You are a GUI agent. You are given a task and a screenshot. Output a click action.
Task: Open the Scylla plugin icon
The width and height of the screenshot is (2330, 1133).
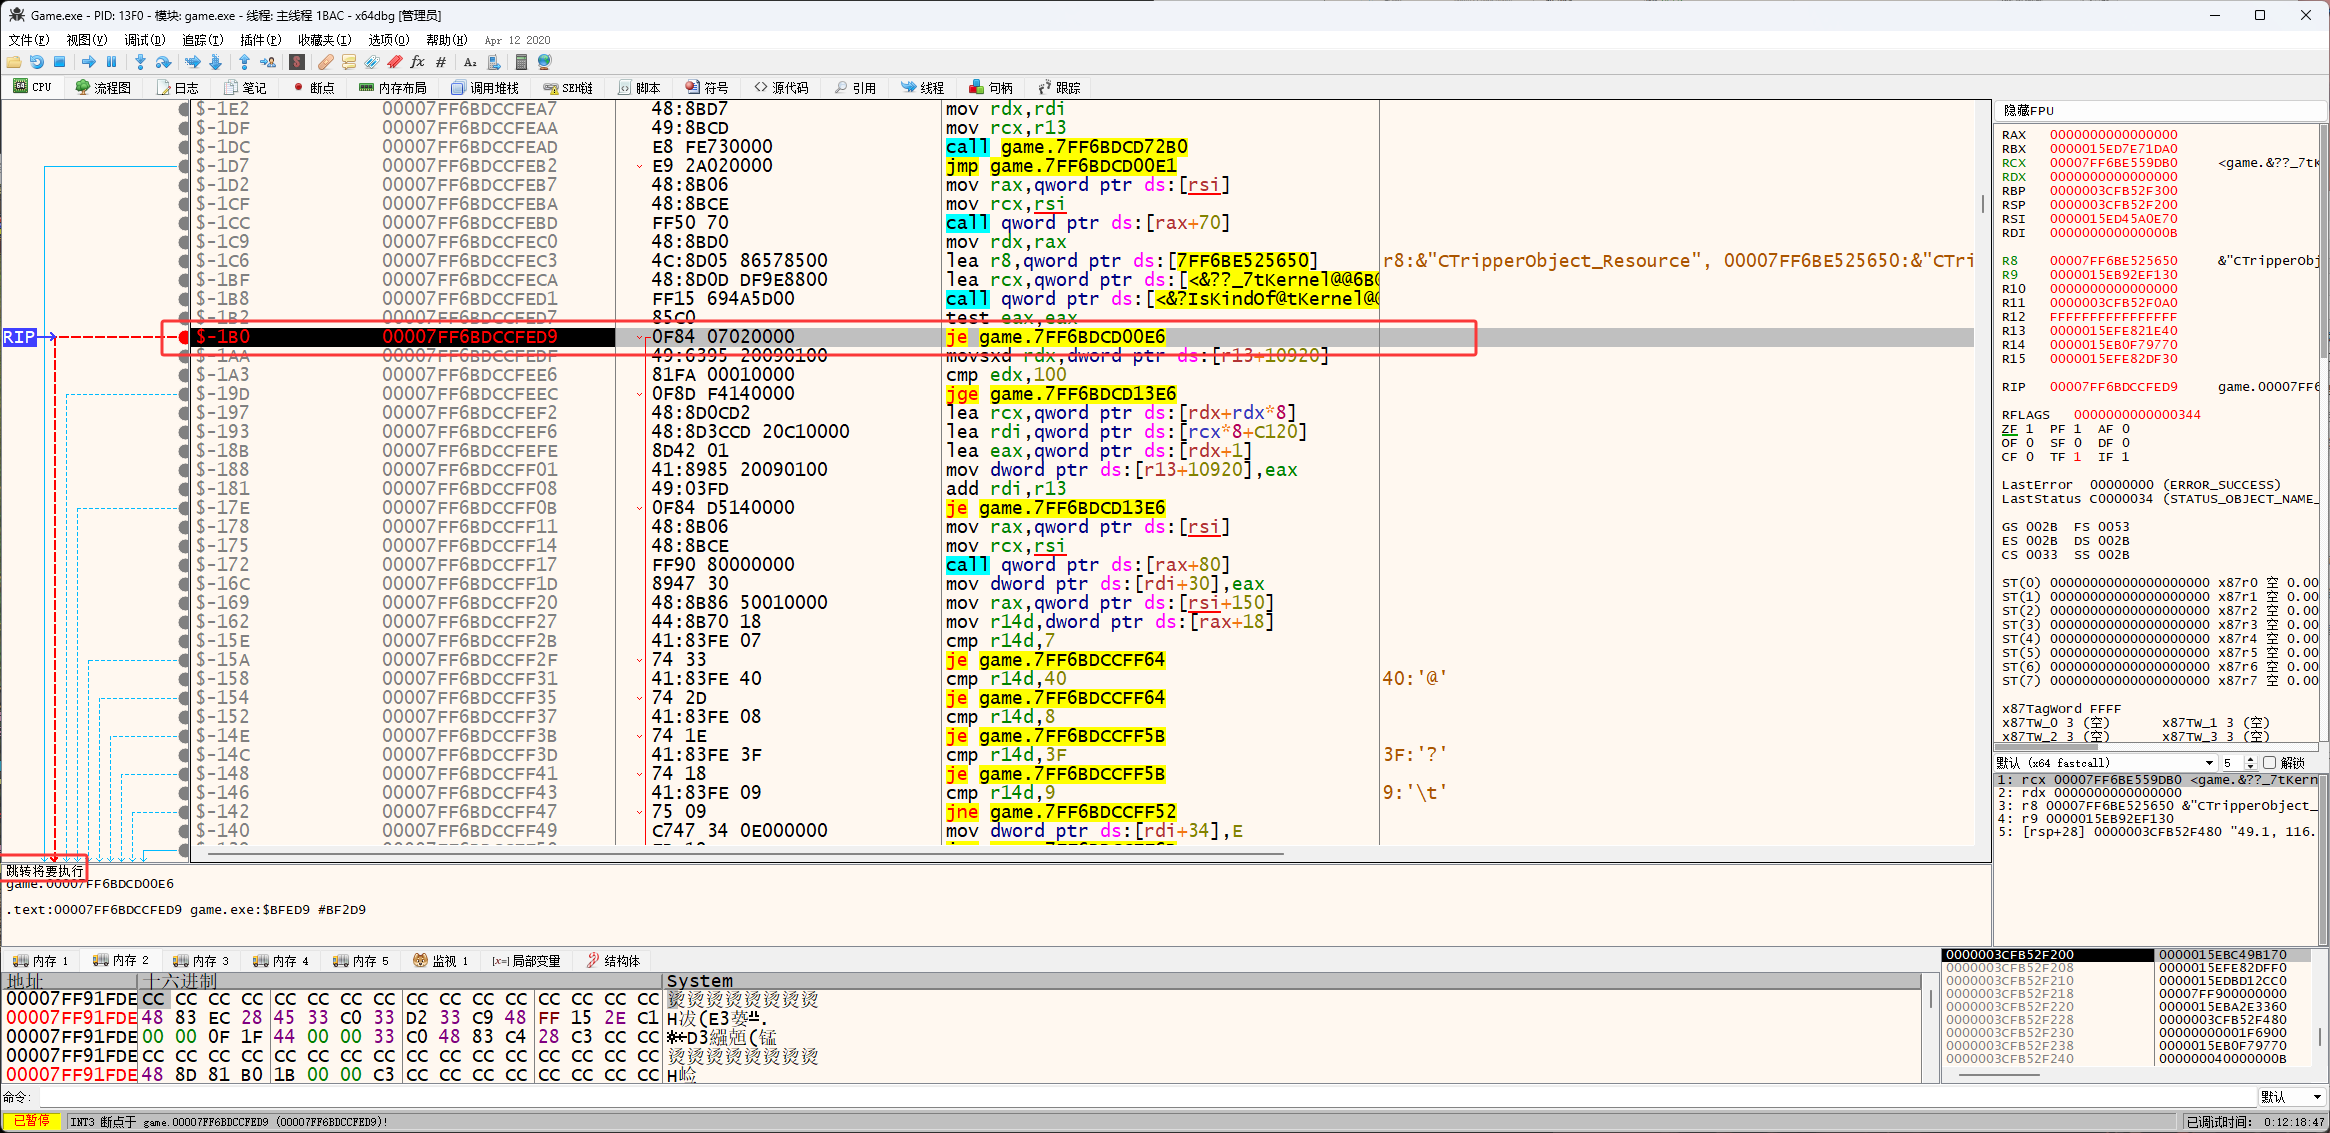click(297, 62)
